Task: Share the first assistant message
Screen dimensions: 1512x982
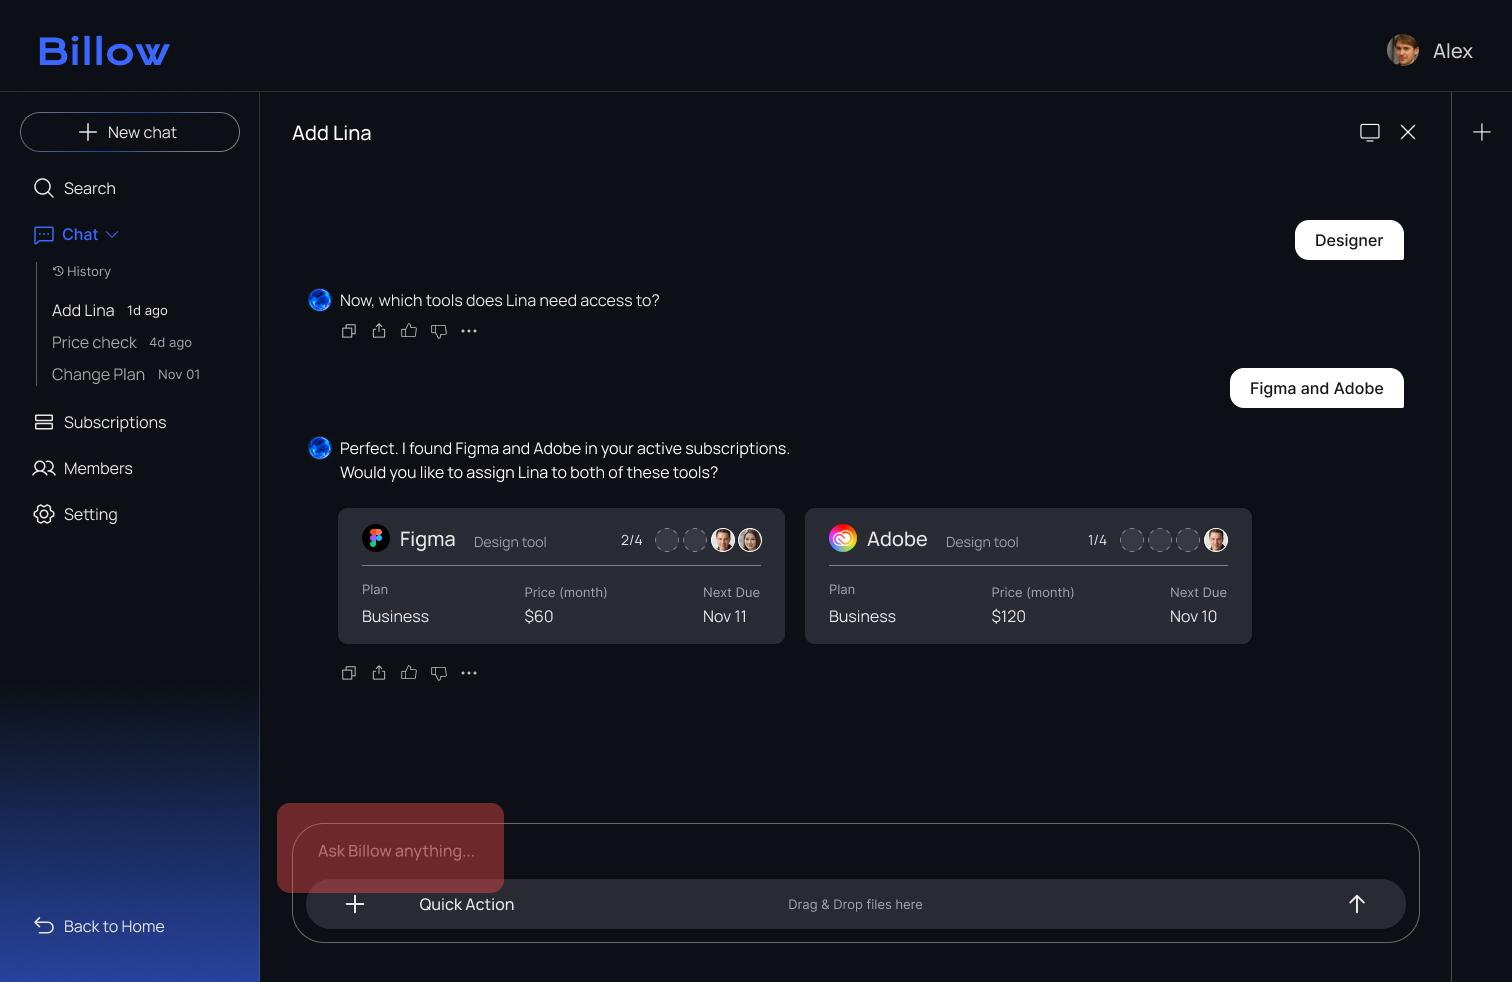Action: [379, 331]
